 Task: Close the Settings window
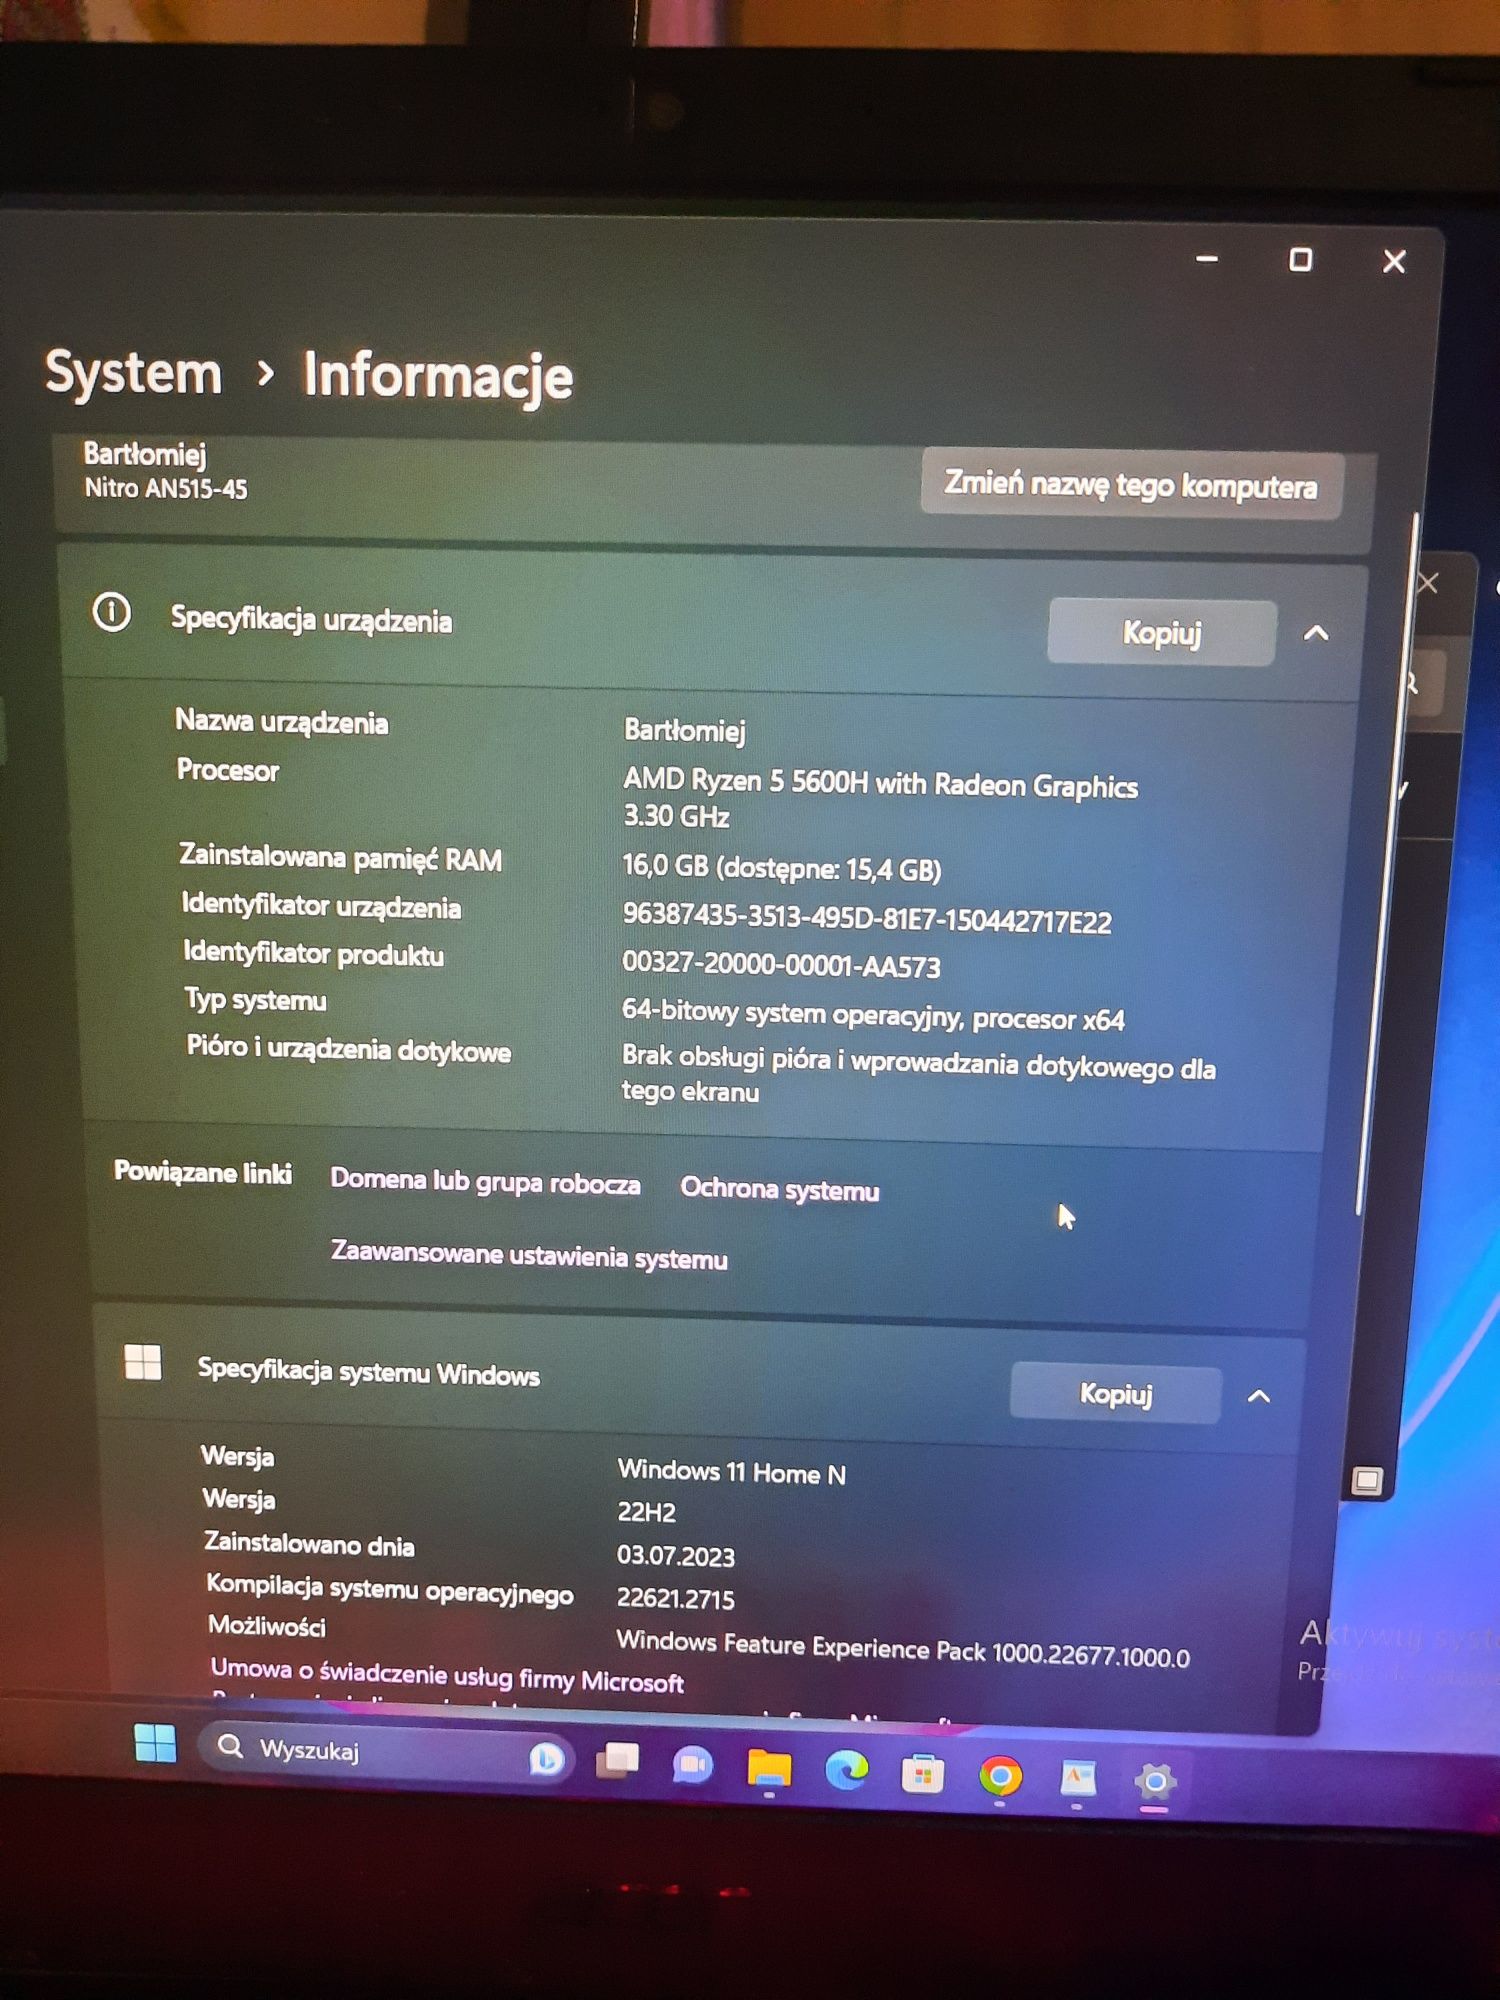tap(1394, 262)
